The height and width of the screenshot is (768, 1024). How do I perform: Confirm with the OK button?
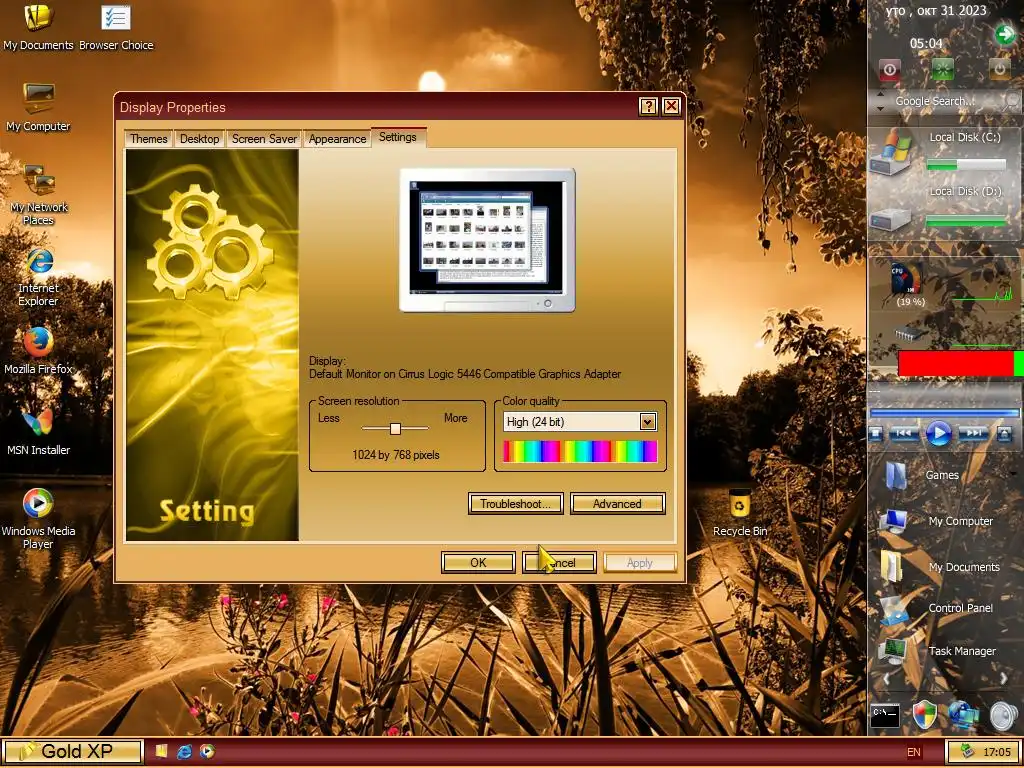(x=478, y=562)
